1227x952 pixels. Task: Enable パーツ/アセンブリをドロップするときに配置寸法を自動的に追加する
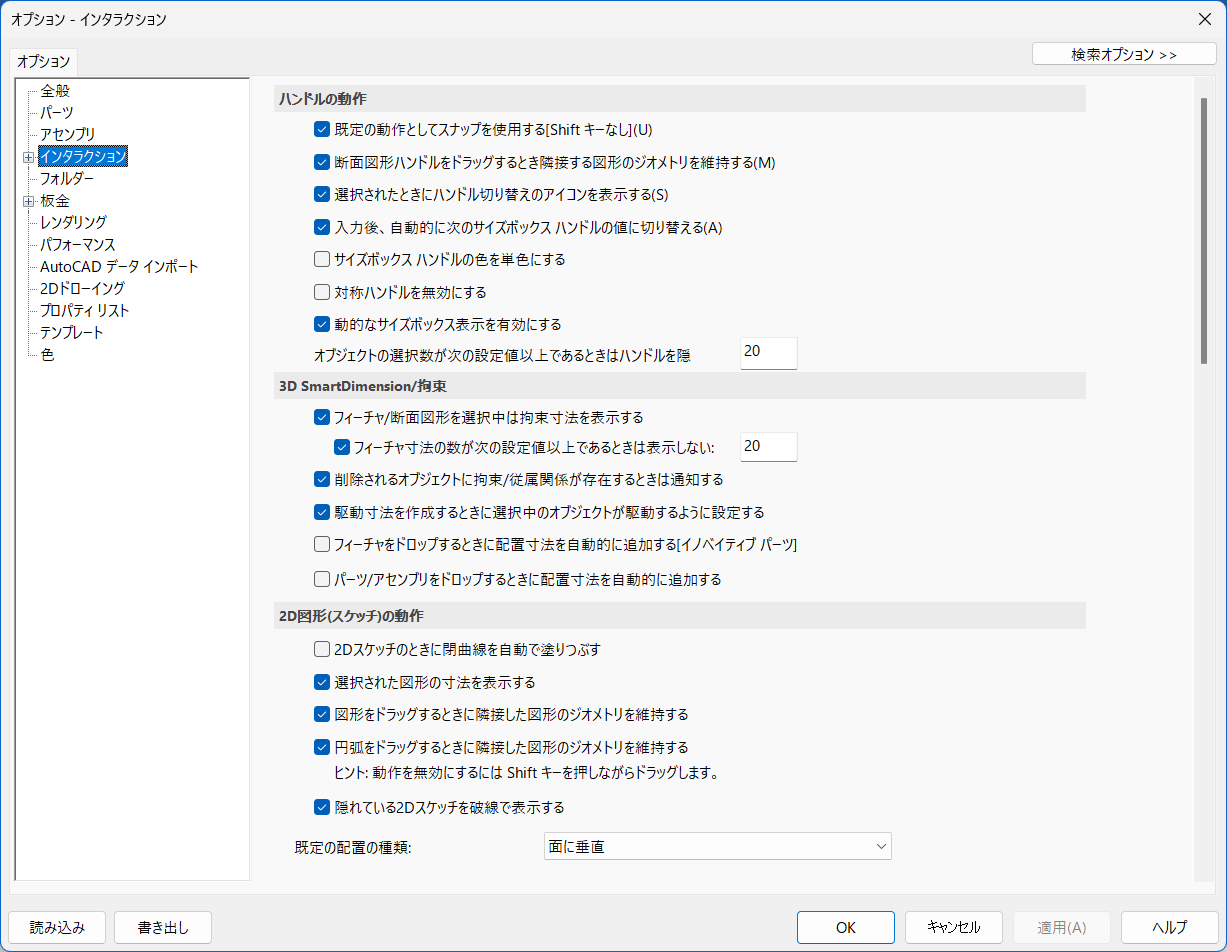(x=322, y=579)
